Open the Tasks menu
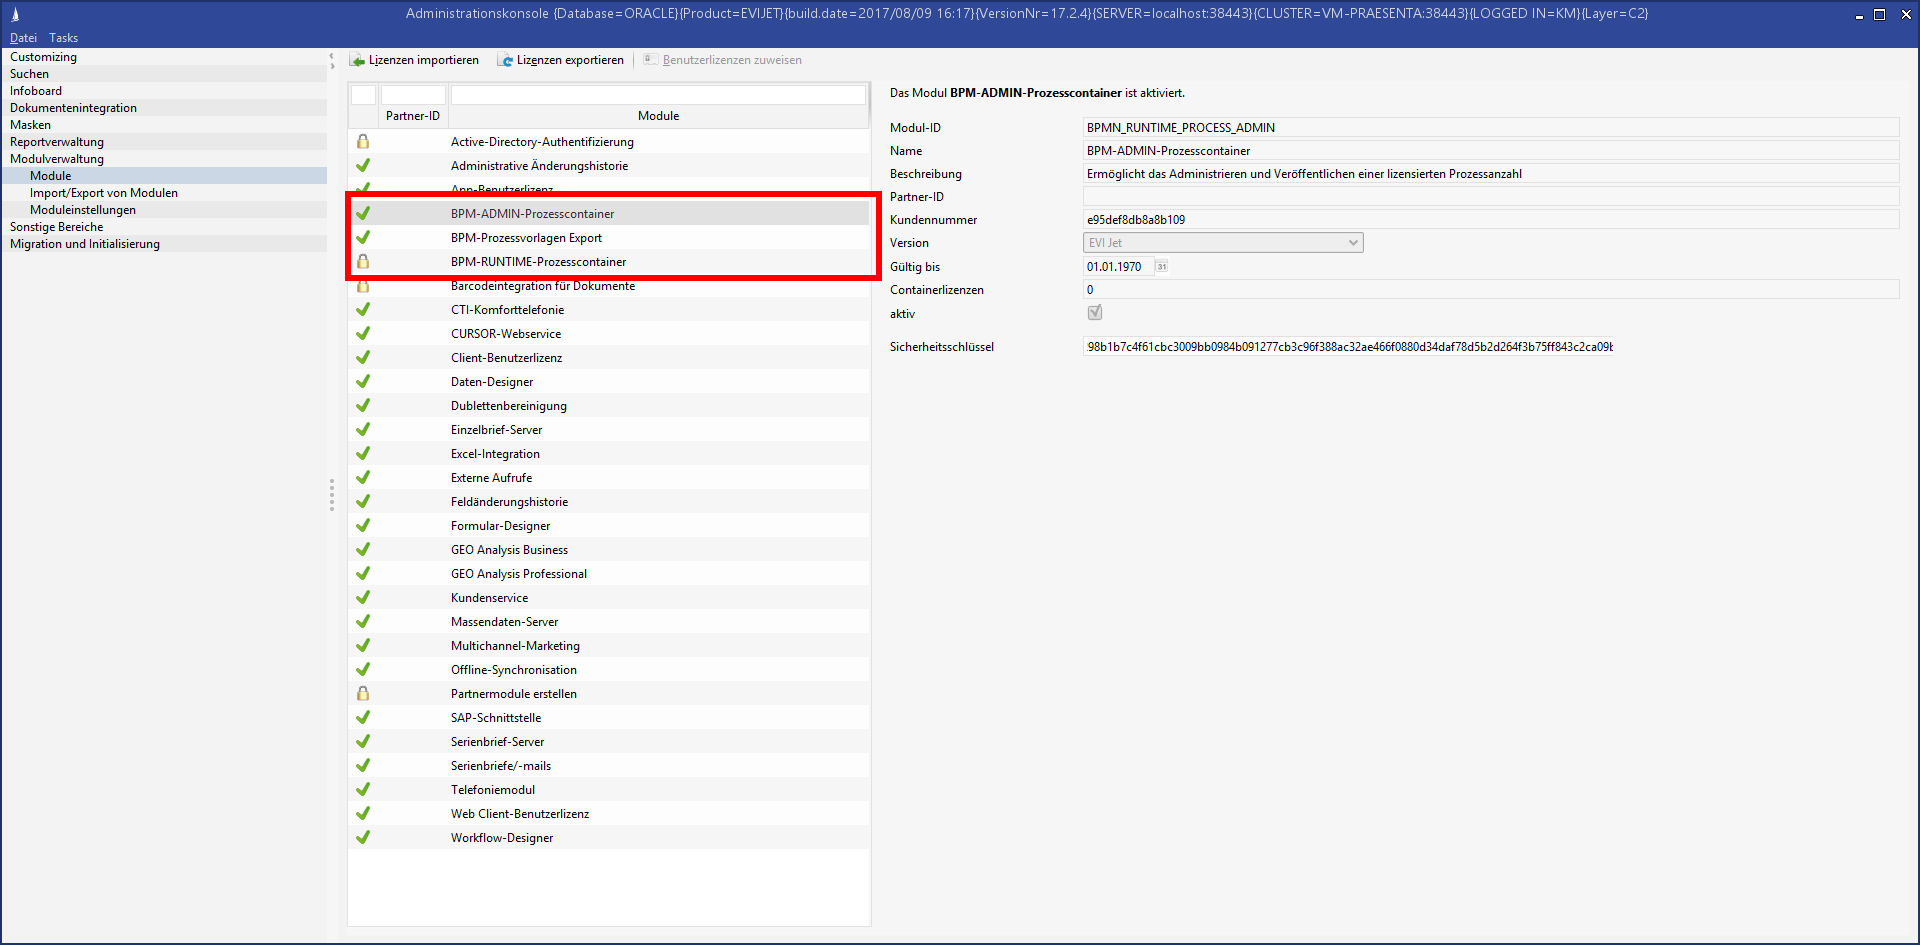Screen dimensions: 1920x945 coord(63,38)
